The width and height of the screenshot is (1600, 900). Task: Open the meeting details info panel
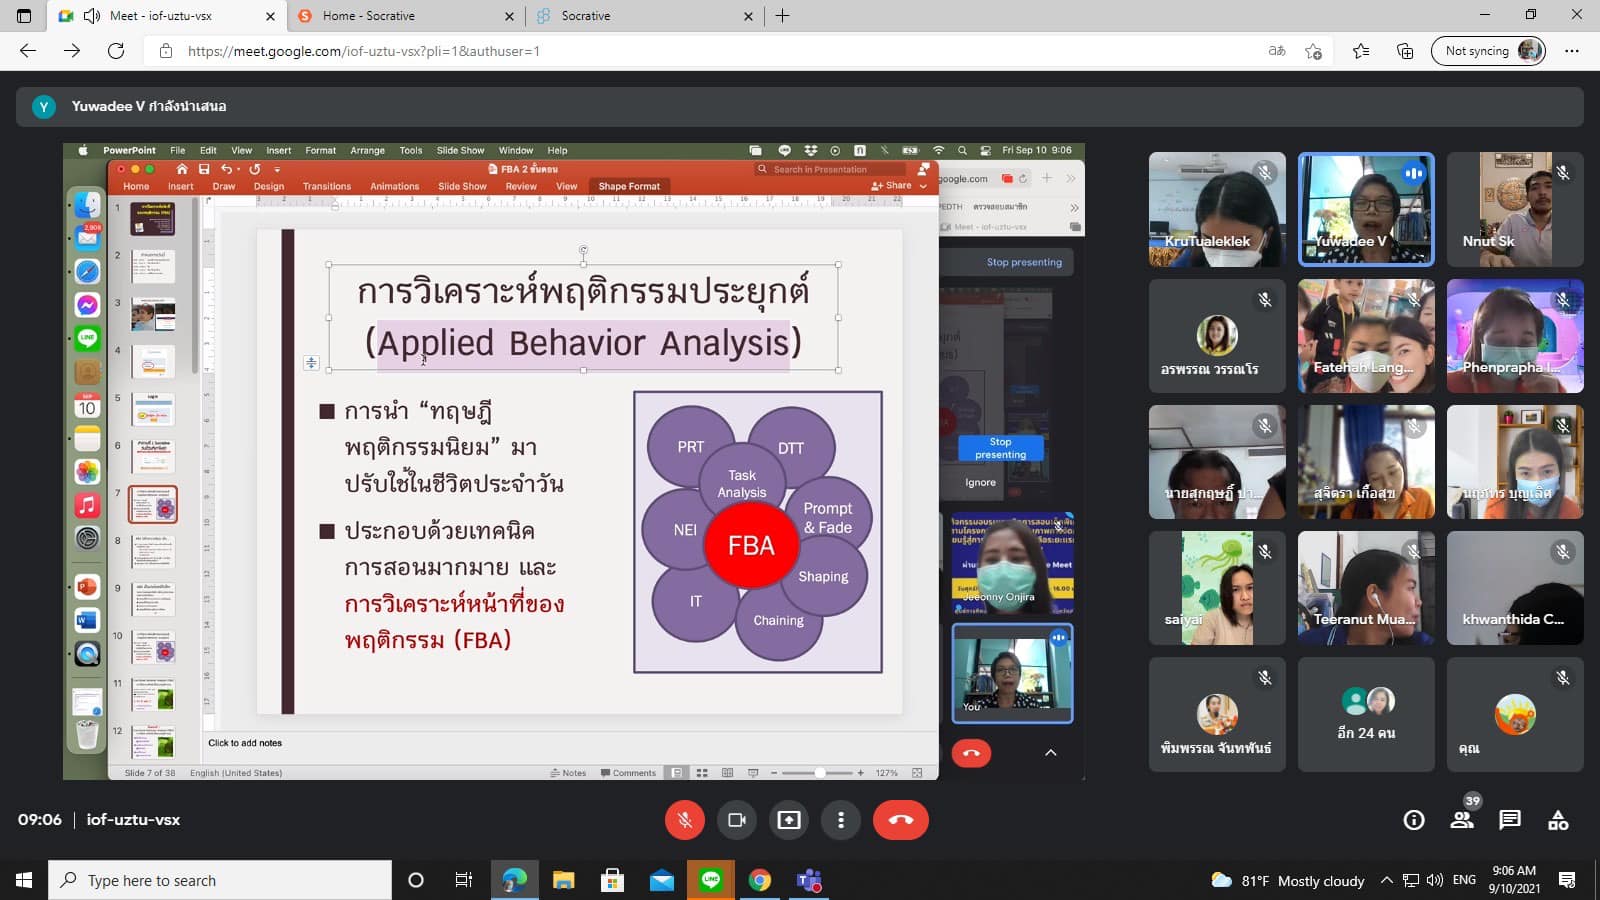coord(1414,820)
